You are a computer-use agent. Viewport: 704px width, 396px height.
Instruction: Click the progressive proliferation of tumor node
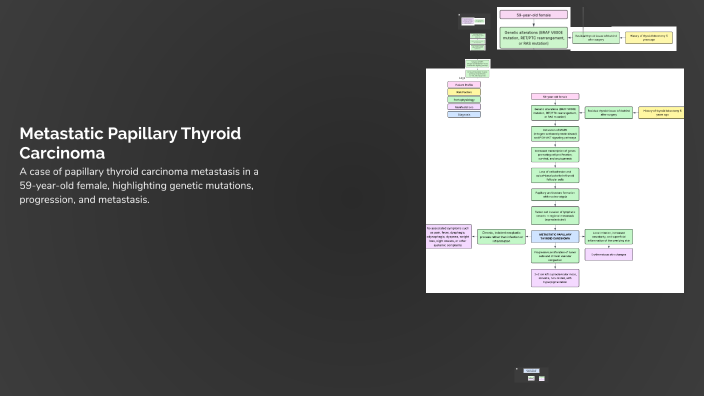[x=555, y=256]
